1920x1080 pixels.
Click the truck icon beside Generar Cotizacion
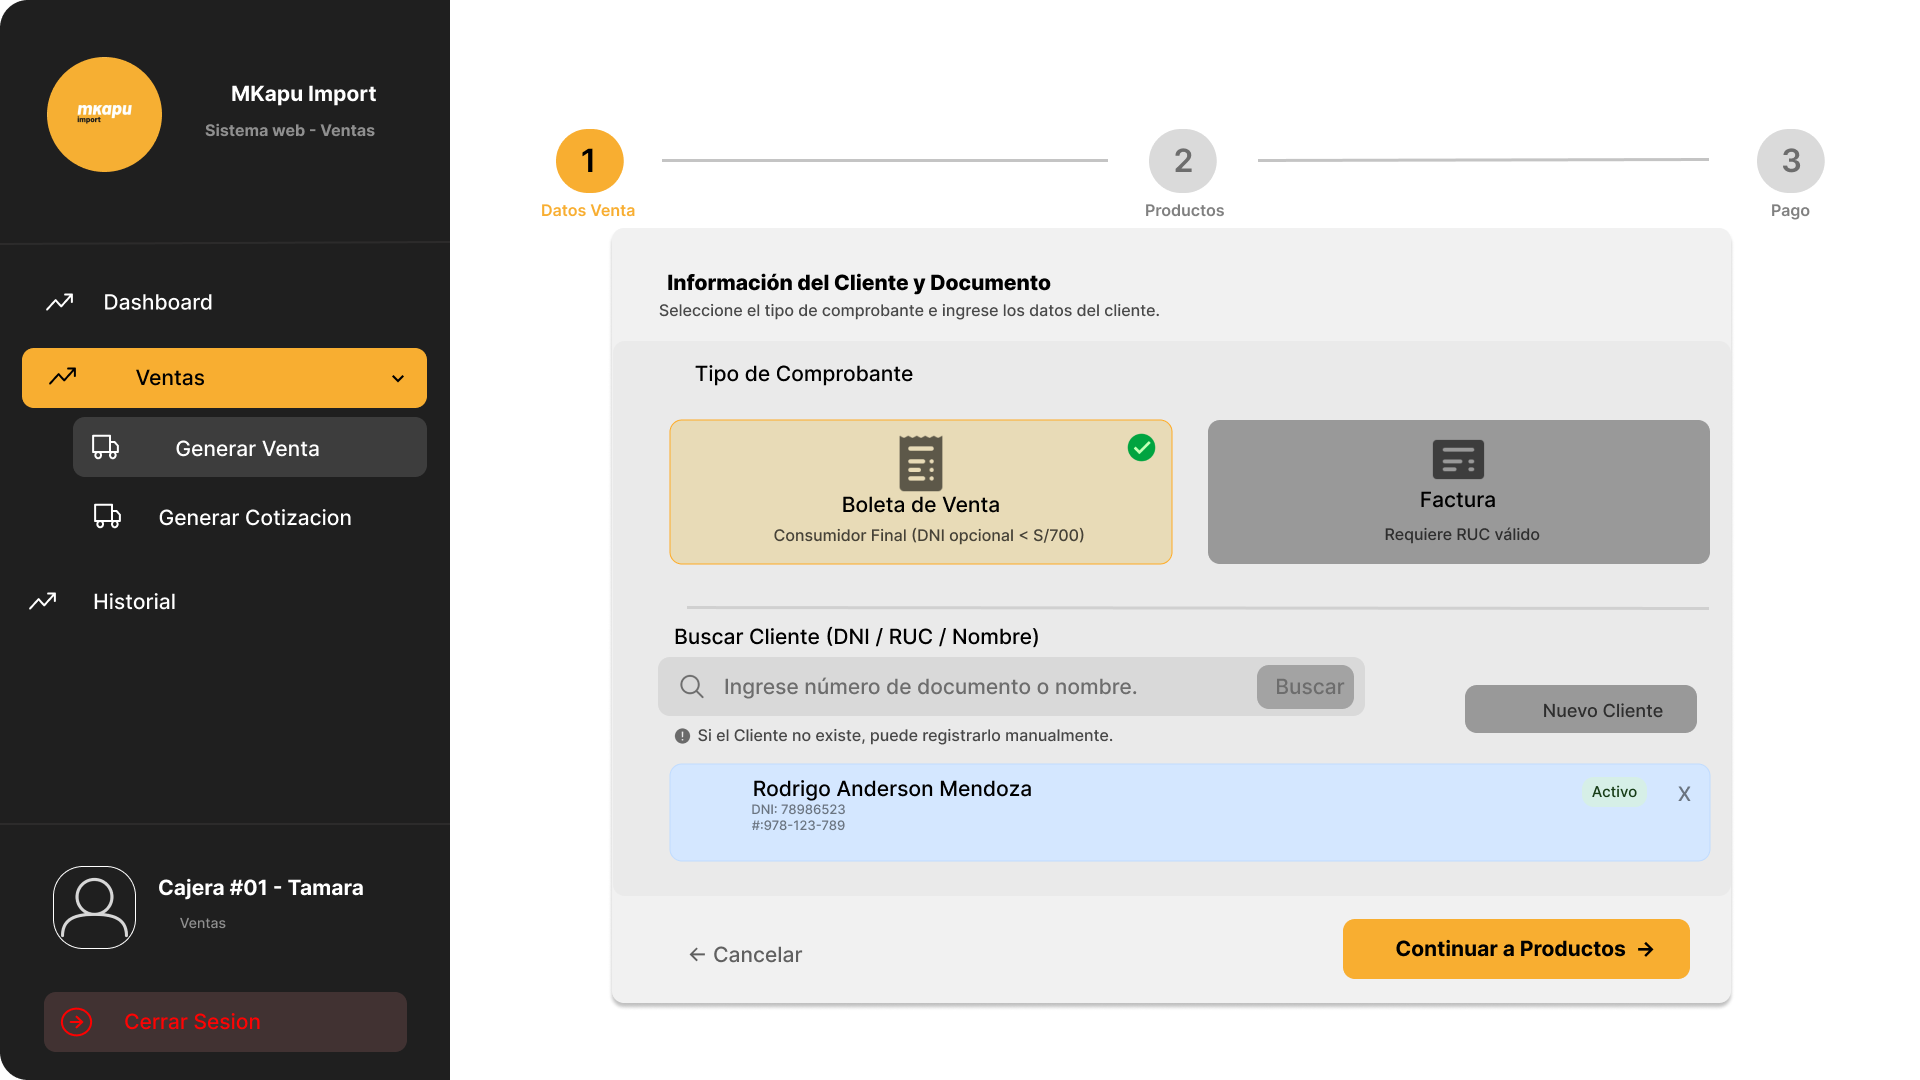[108, 516]
